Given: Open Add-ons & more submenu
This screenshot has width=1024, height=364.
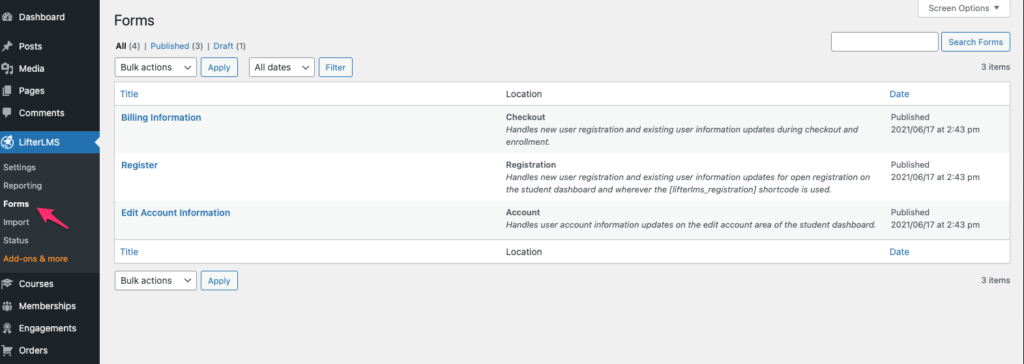Looking at the screenshot, I should pos(35,259).
